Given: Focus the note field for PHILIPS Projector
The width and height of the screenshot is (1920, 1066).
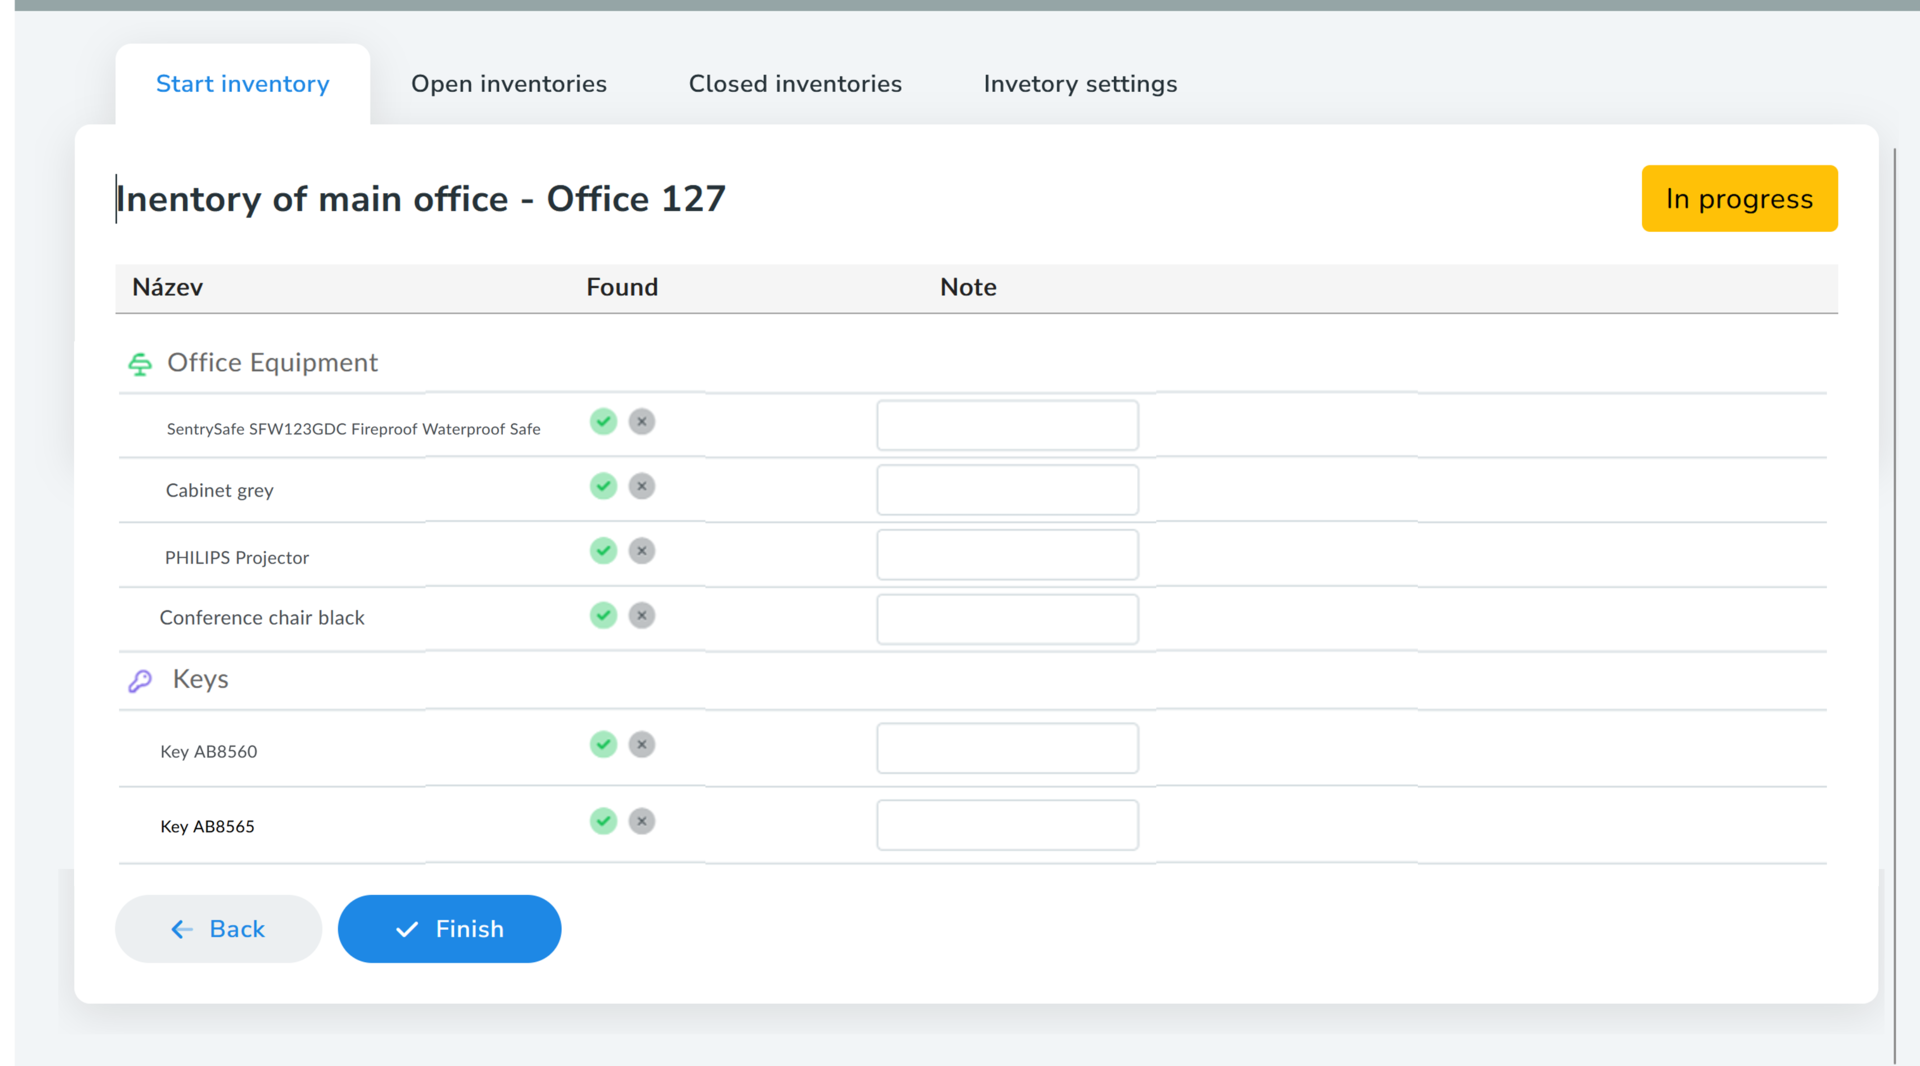Looking at the screenshot, I should click(x=1007, y=555).
